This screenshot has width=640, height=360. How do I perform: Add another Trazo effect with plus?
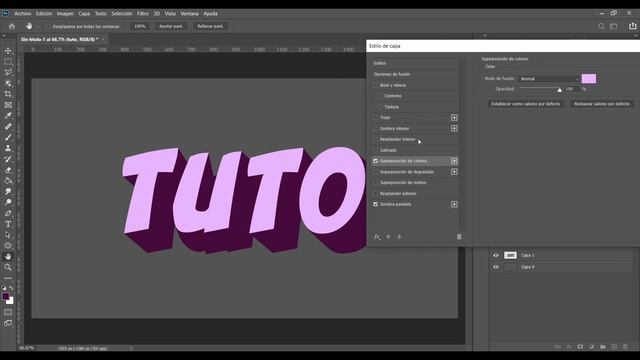coord(454,118)
